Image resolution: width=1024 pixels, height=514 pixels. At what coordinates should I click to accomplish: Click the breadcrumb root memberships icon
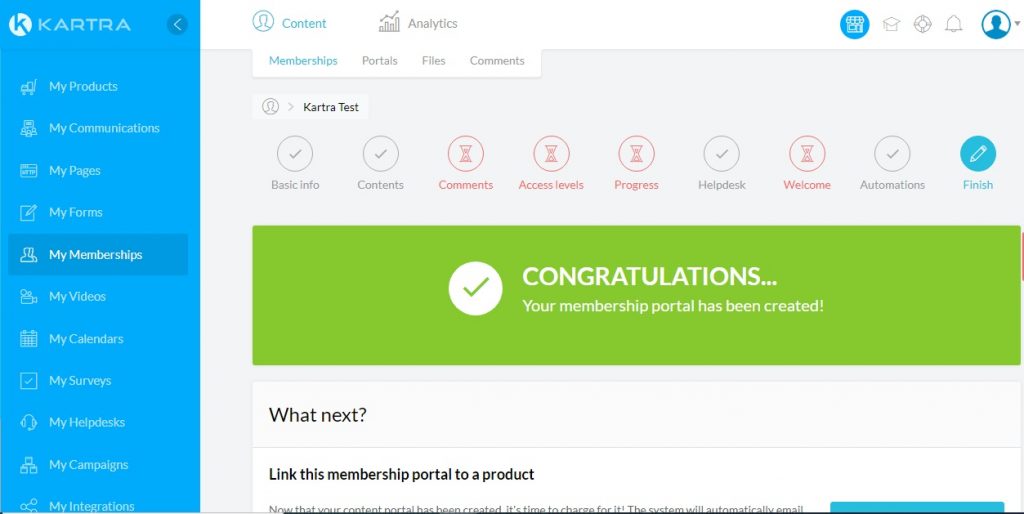pos(270,106)
